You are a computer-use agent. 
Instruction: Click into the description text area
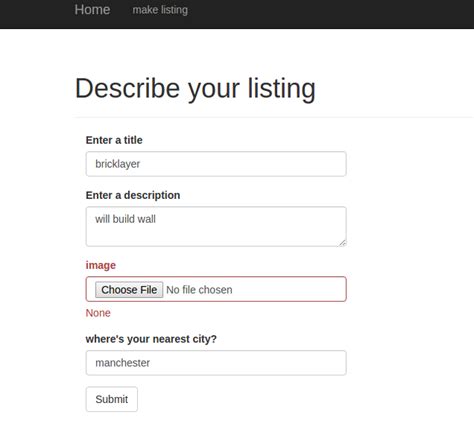[216, 227]
